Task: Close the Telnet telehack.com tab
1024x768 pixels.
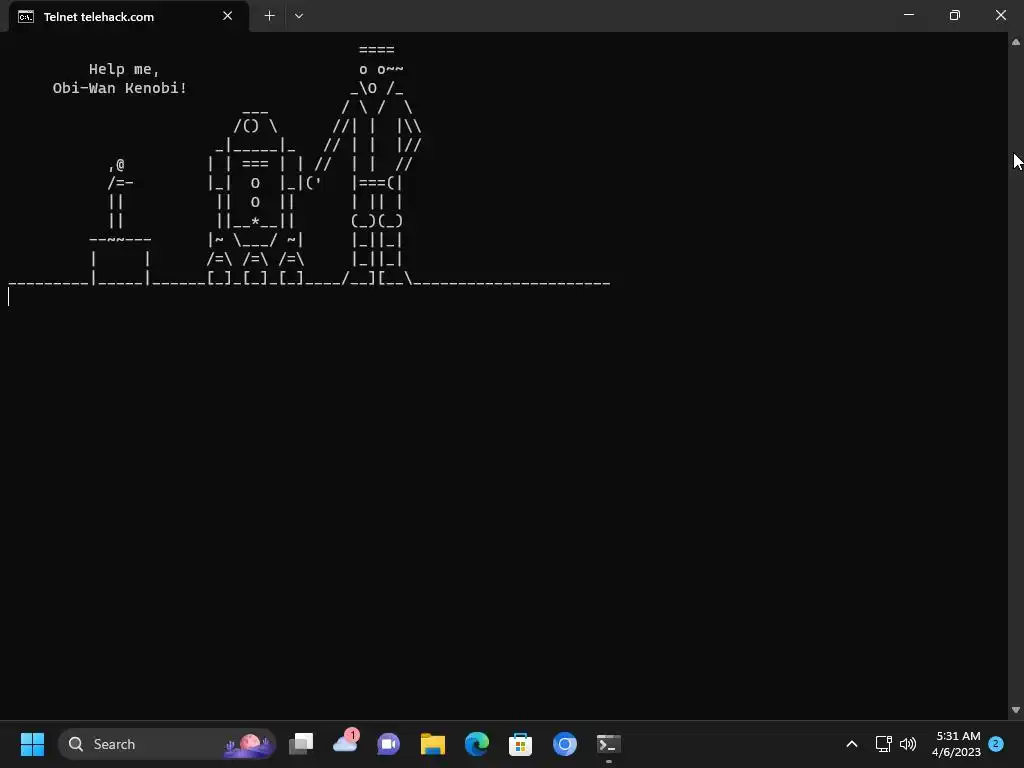Action: tap(227, 16)
